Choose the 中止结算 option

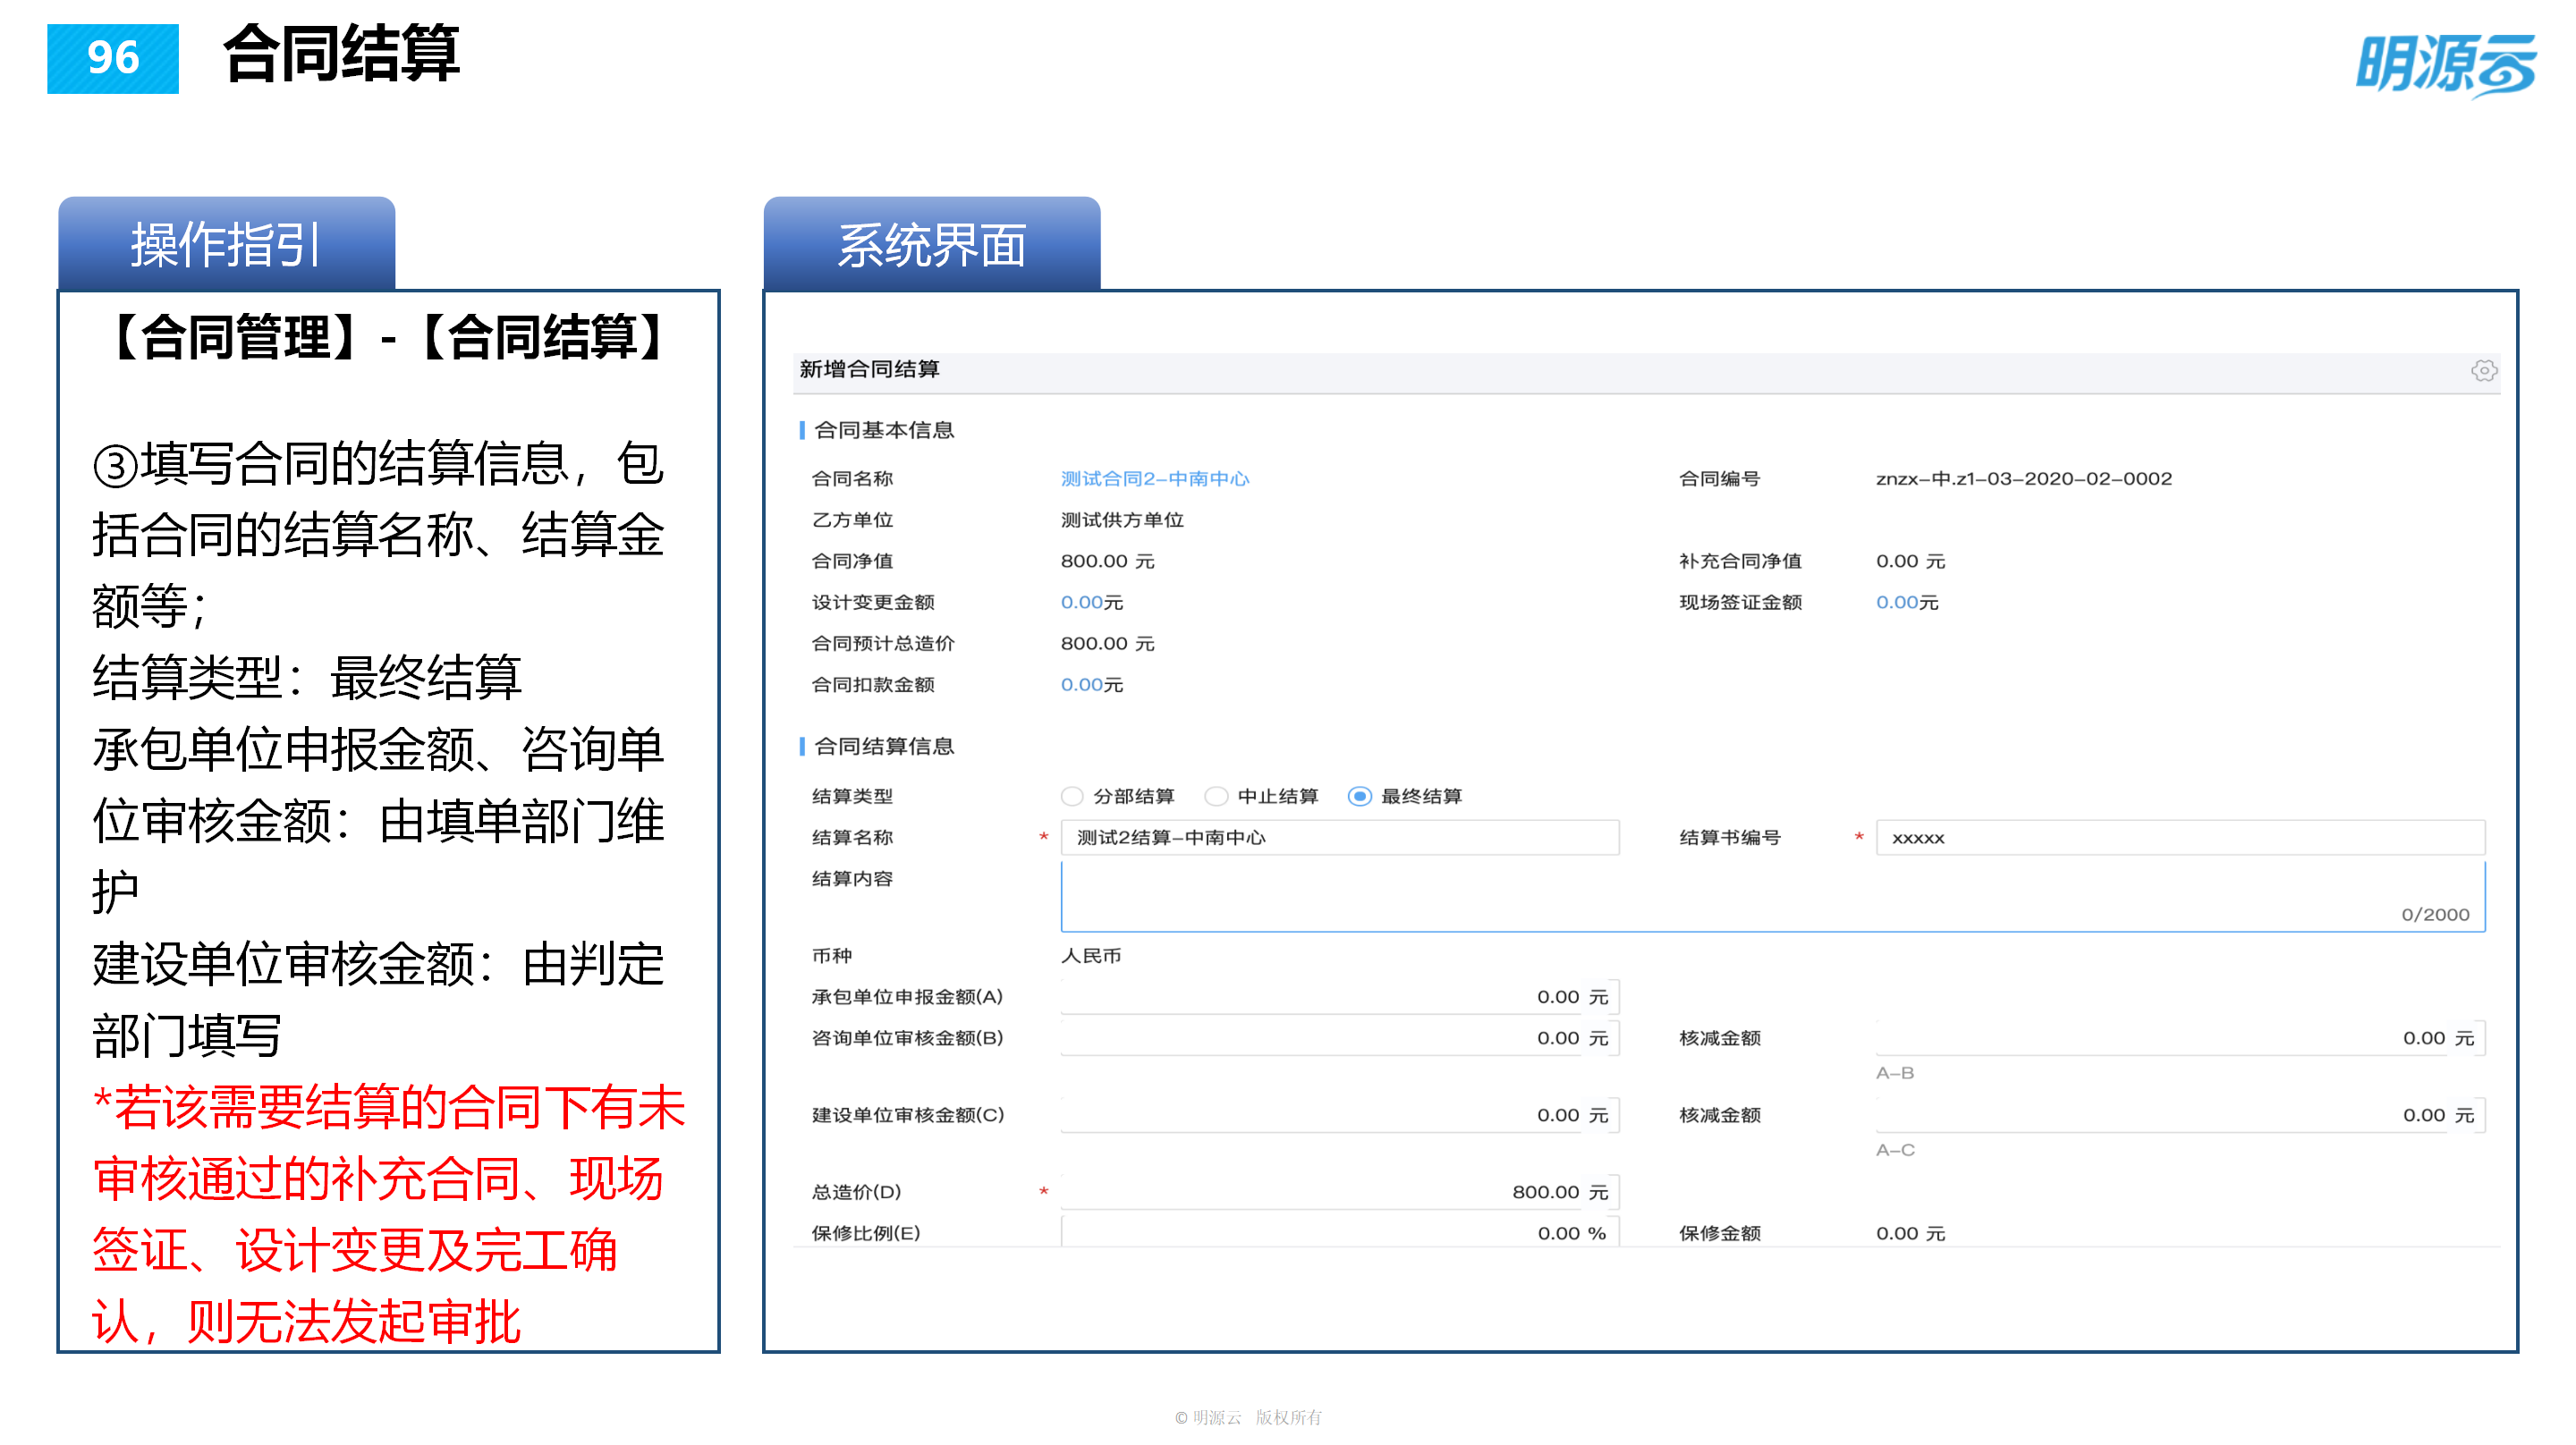[x=1216, y=797]
